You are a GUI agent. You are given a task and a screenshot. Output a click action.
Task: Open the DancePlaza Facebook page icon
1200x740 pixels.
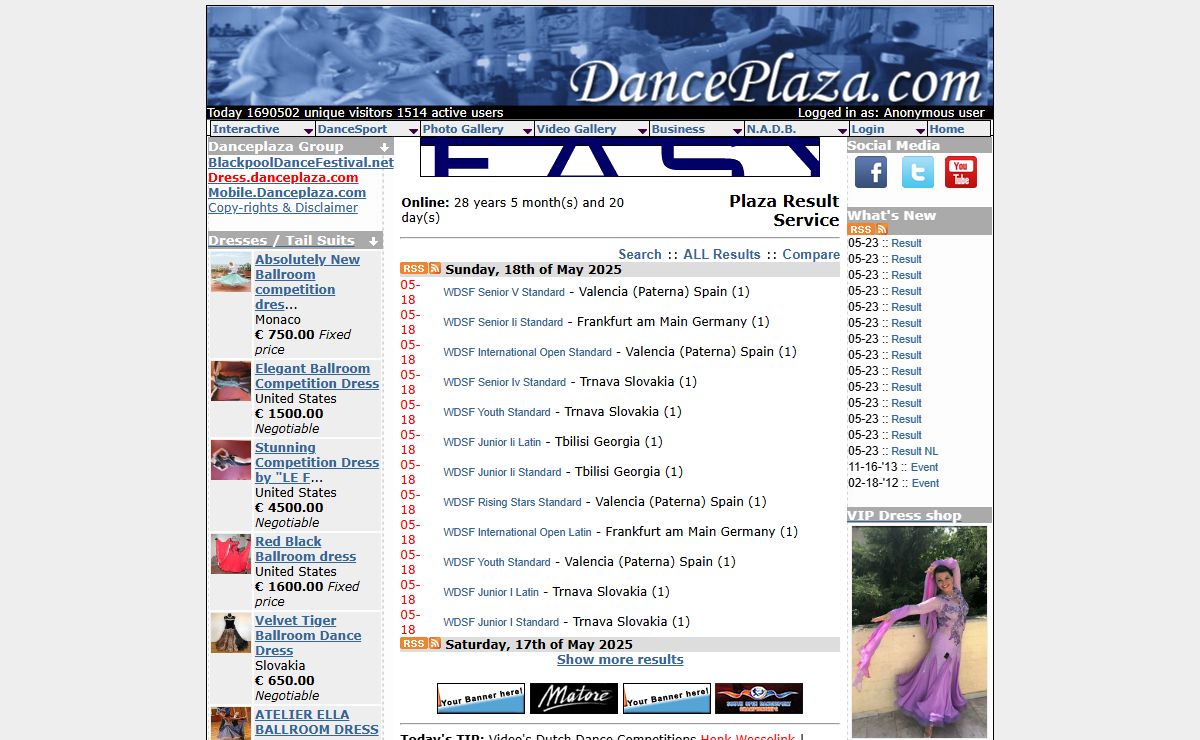click(x=871, y=172)
